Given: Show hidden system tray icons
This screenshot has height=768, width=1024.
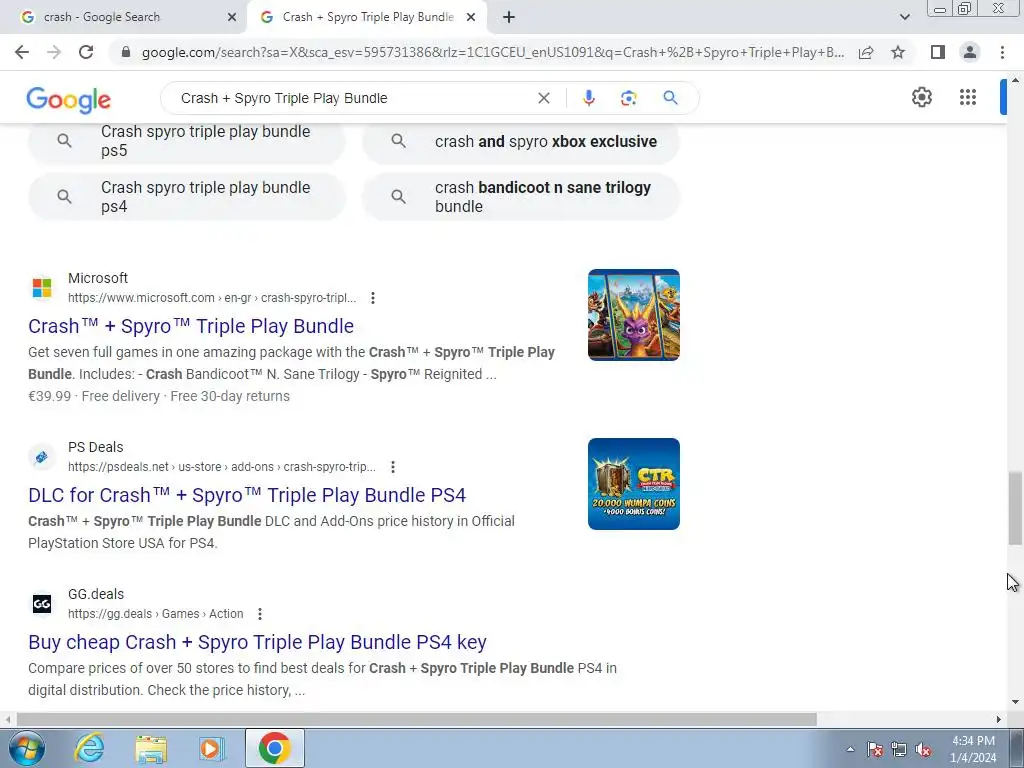Looking at the screenshot, I should click(850, 749).
